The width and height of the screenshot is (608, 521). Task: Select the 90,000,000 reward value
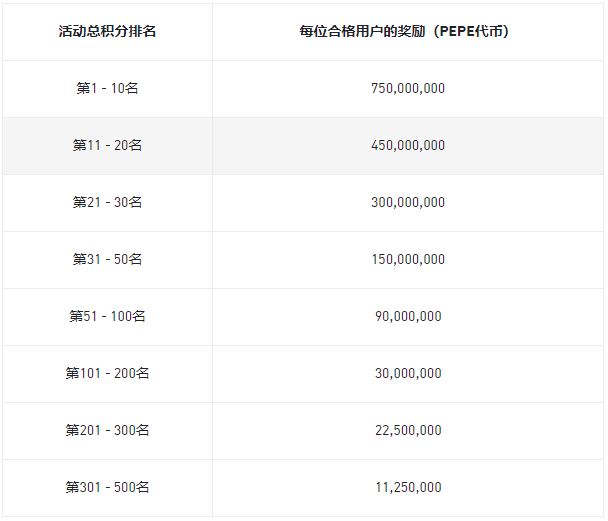pyautogui.click(x=407, y=316)
